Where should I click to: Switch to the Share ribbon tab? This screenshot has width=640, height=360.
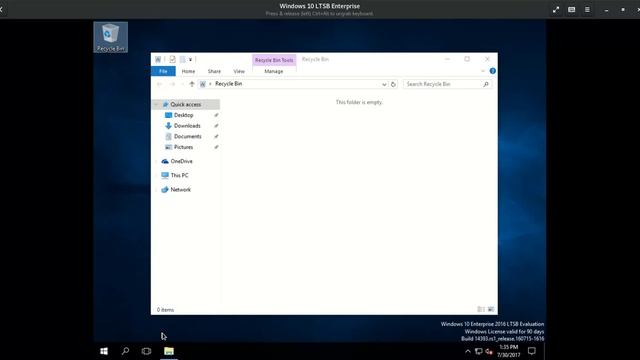[x=214, y=71]
